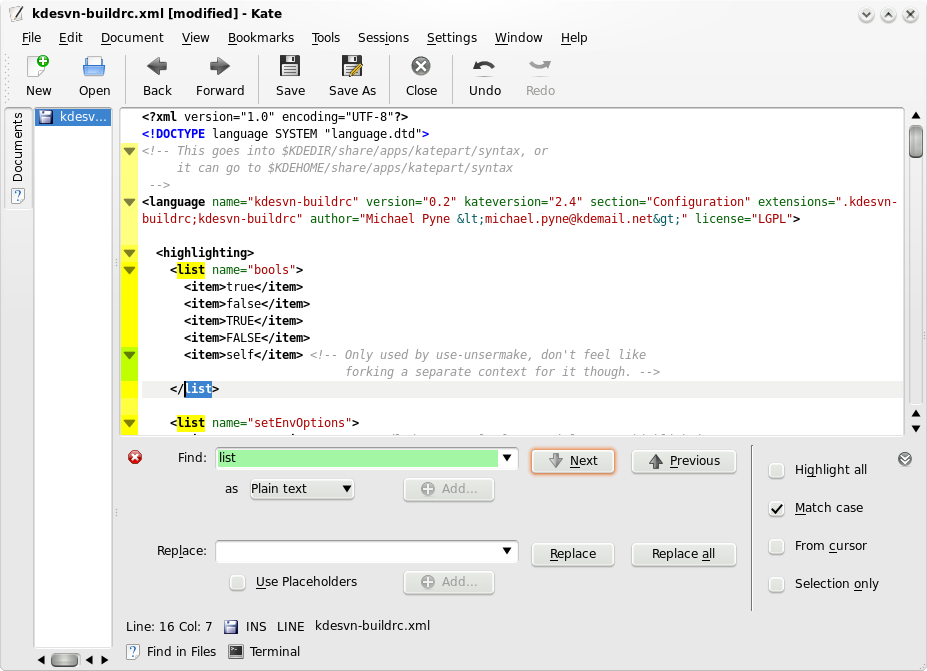Collapse the bools list fold marker

point(129,270)
